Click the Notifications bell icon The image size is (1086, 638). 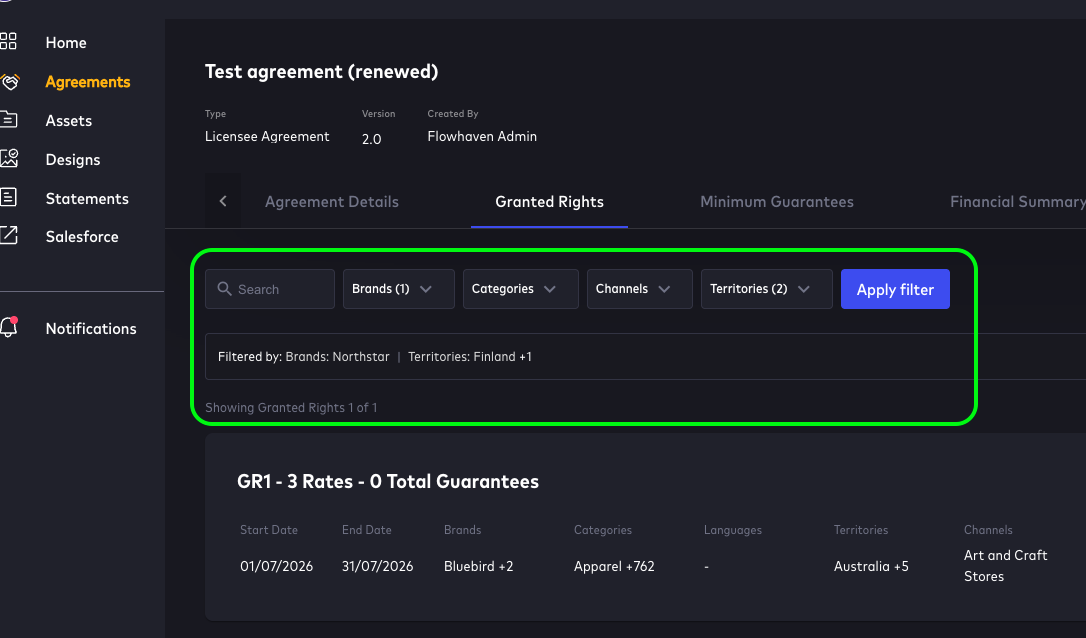pos(9,327)
